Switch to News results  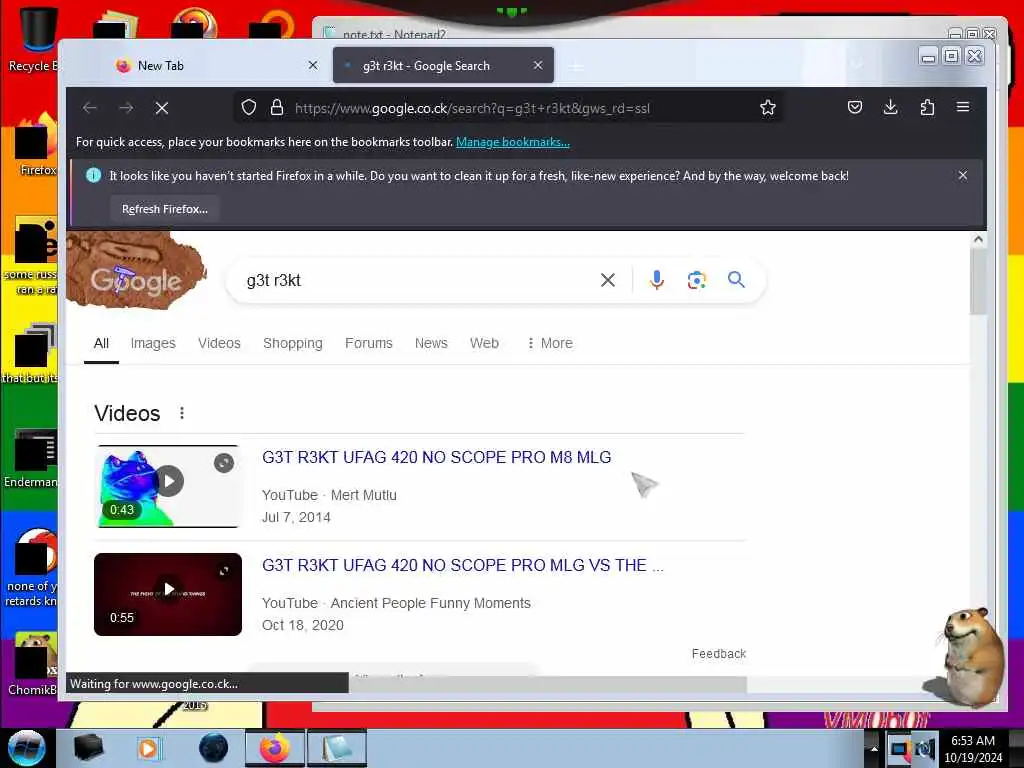click(x=431, y=344)
